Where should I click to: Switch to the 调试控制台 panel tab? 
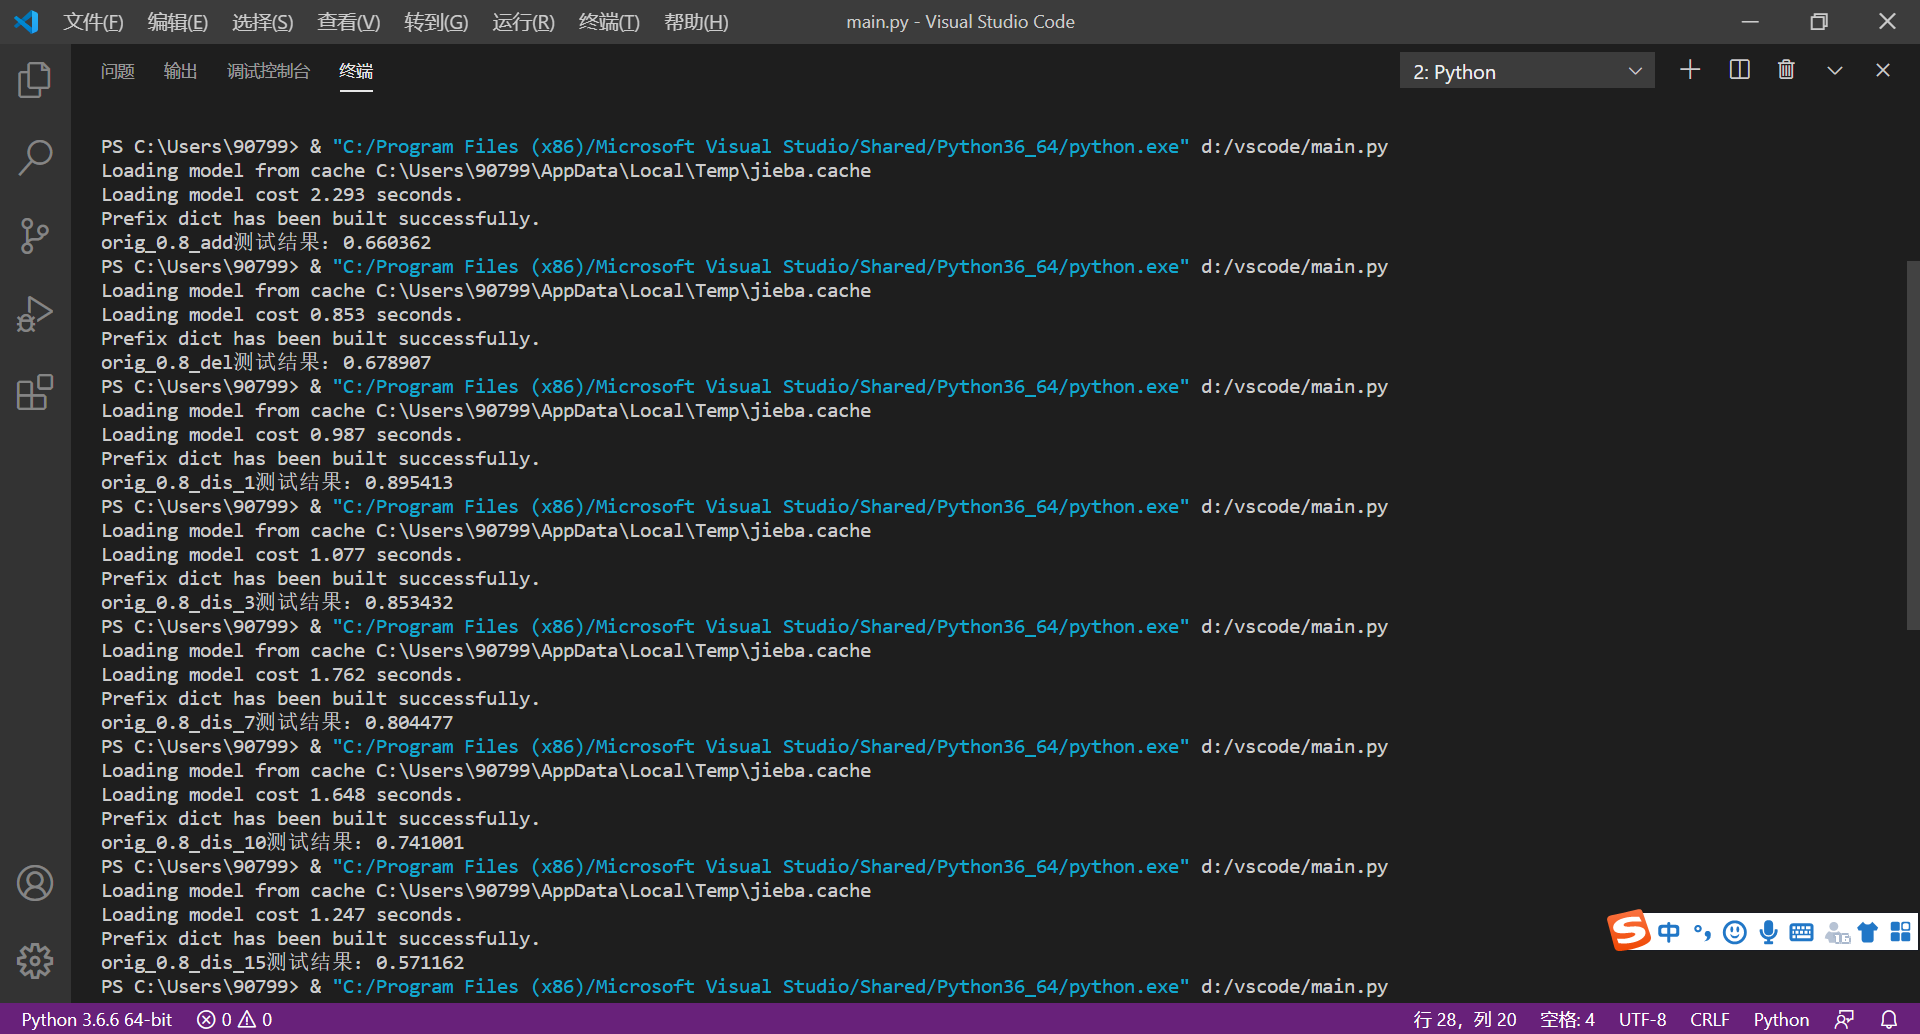click(269, 71)
